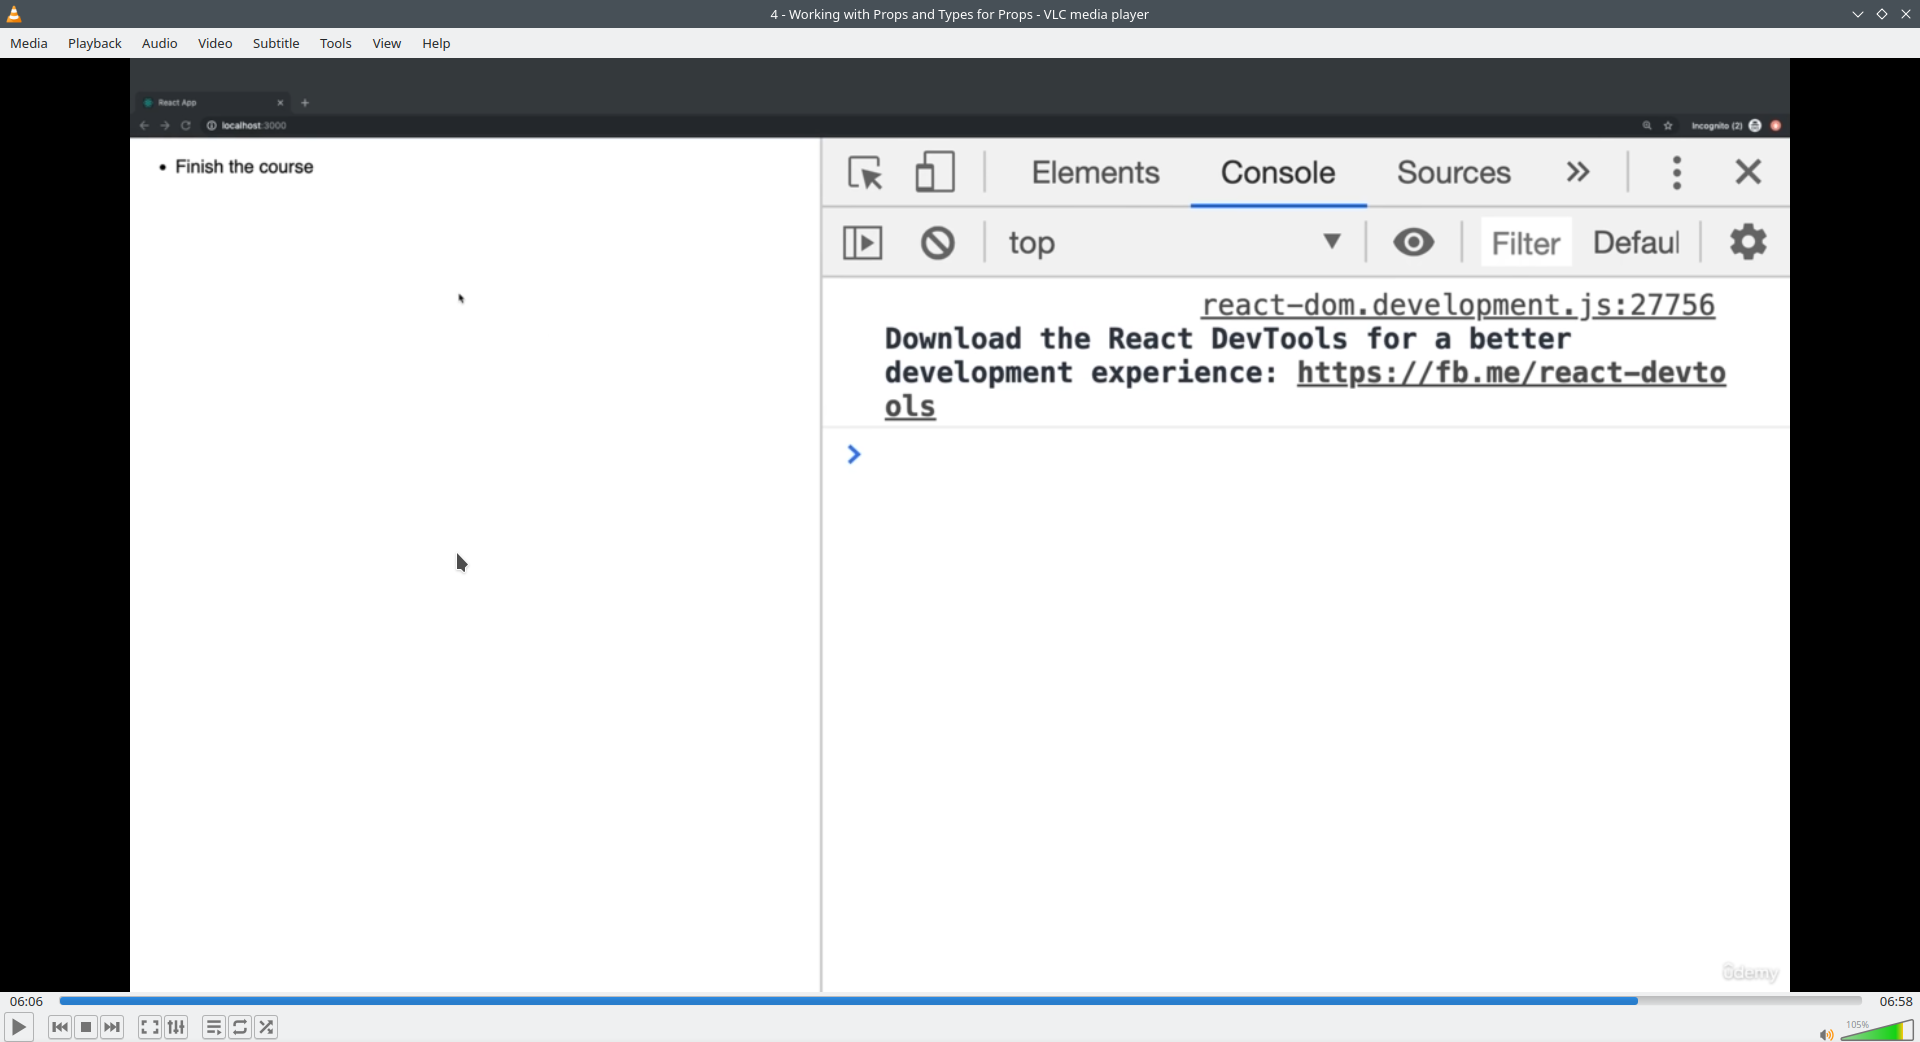Clear the console output
Image resolution: width=1920 pixels, height=1042 pixels.
tap(937, 242)
